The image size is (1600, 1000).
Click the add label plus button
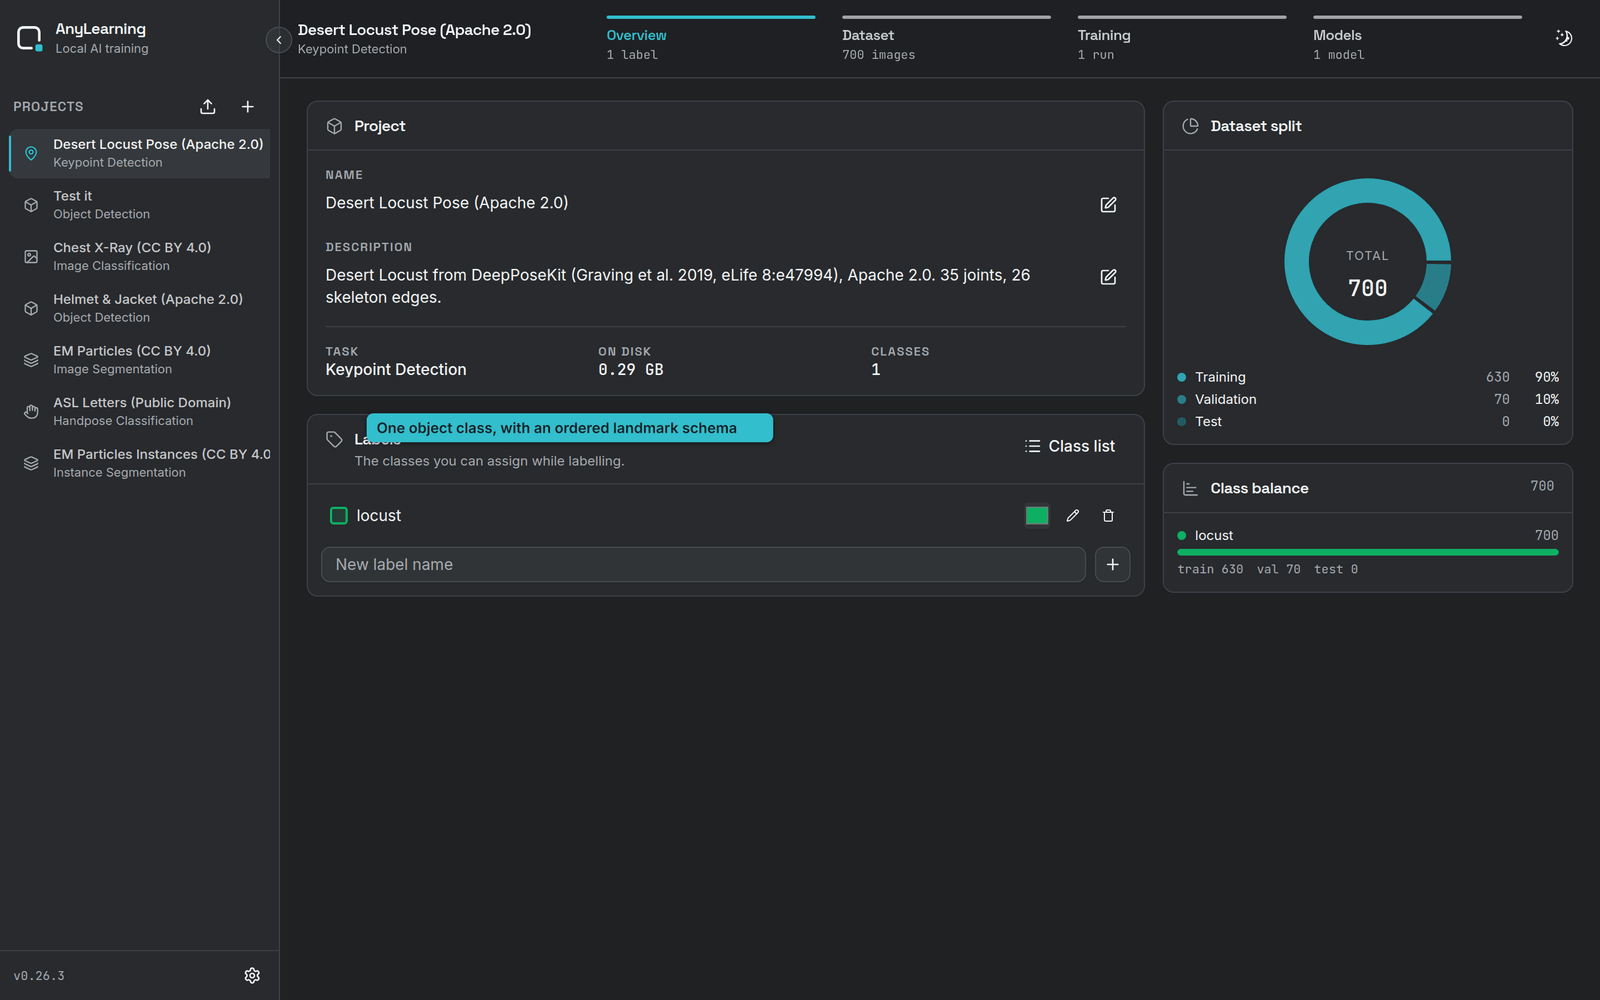[1113, 564]
